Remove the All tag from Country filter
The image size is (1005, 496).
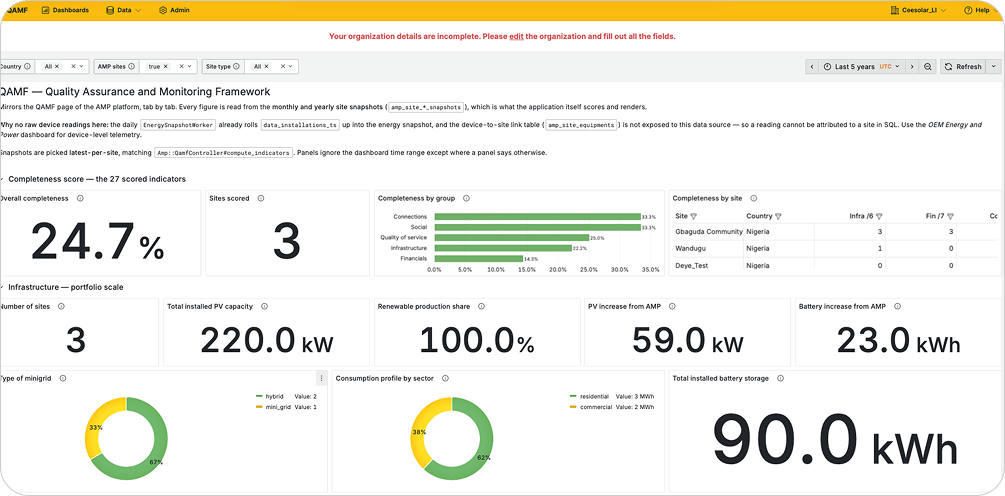point(56,67)
